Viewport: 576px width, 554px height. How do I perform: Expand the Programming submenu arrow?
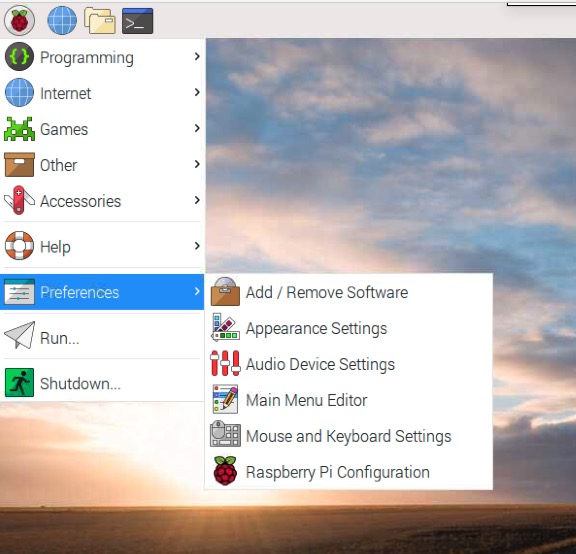[197, 56]
